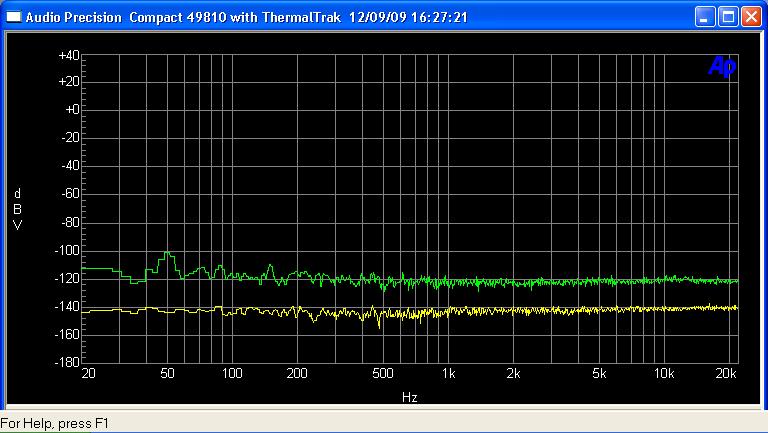This screenshot has height=433, width=768.
Task: Click the title text 'Compact 49810 with ThermalTrak'
Action: (235, 18)
